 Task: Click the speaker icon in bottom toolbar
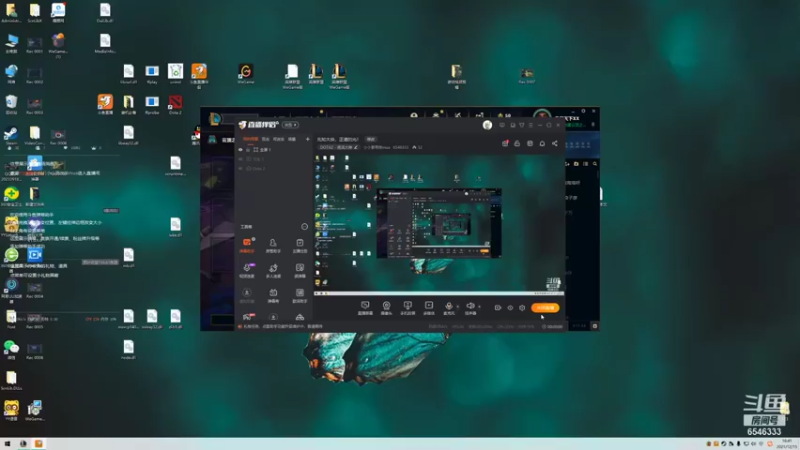coord(470,306)
